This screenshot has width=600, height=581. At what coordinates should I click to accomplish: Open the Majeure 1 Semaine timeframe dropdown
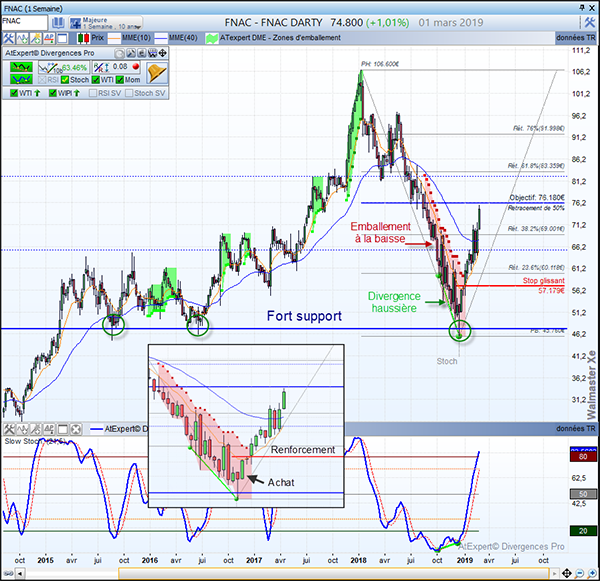[106, 23]
